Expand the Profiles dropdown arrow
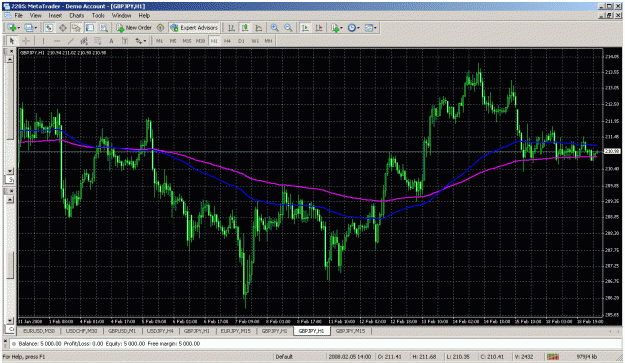The height and width of the screenshot is (363, 625). click(35, 28)
